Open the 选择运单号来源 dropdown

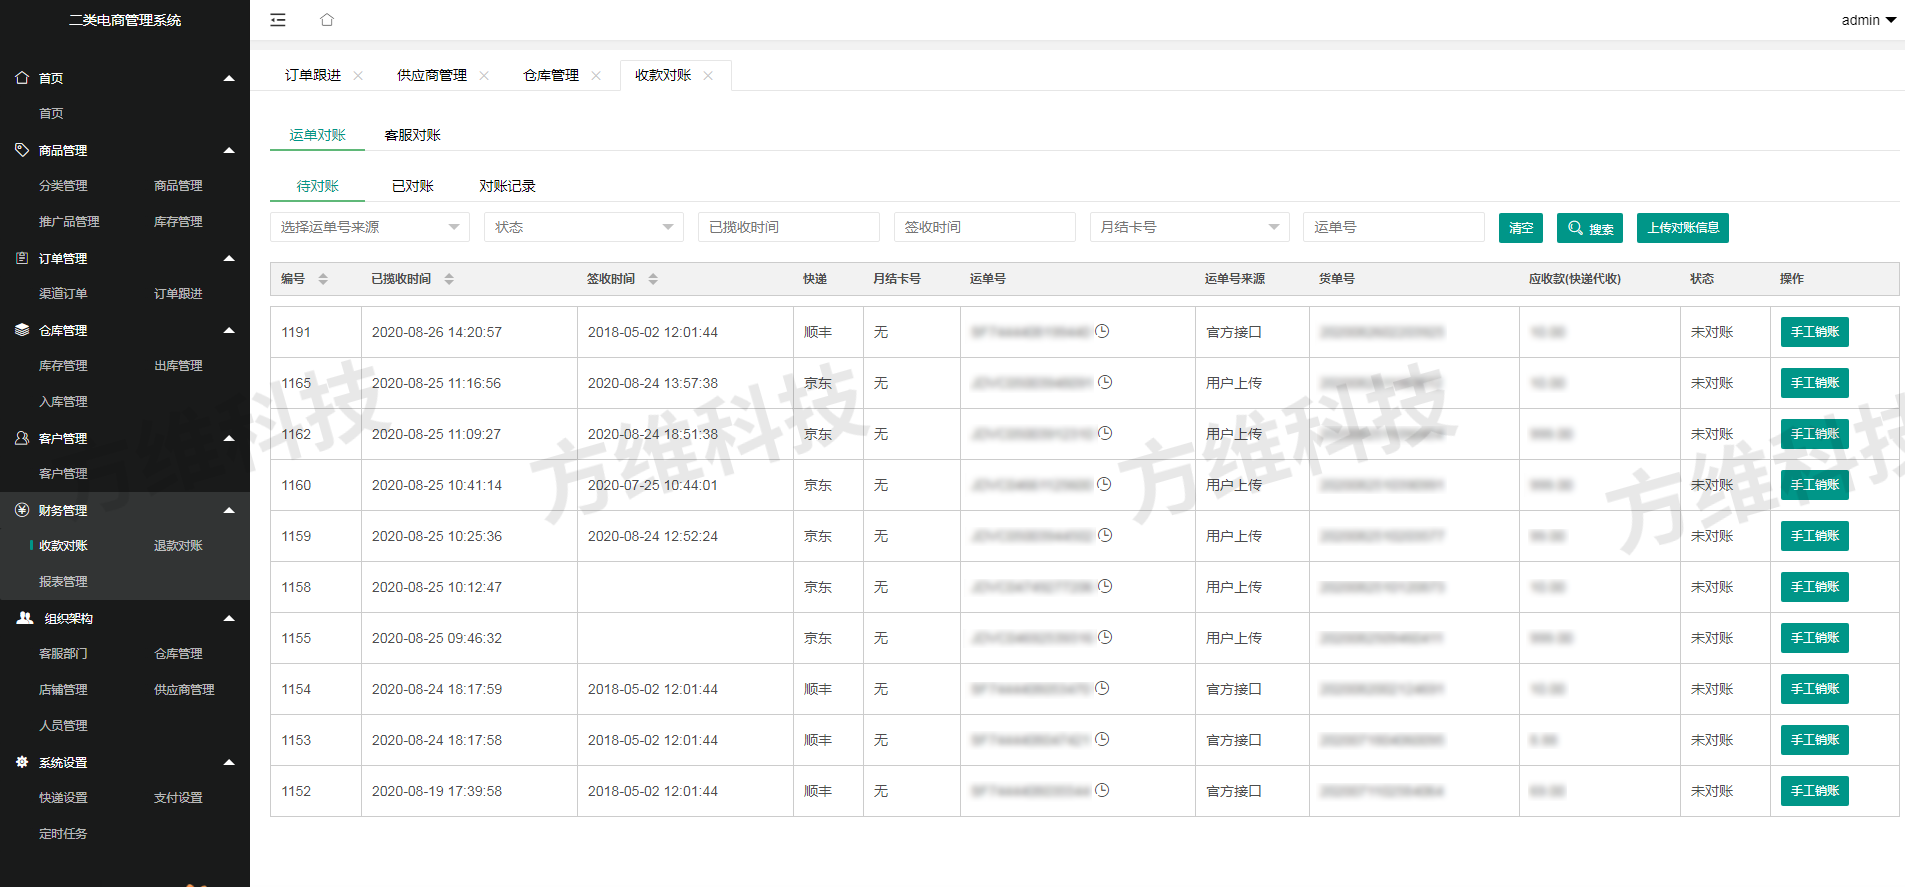click(370, 227)
